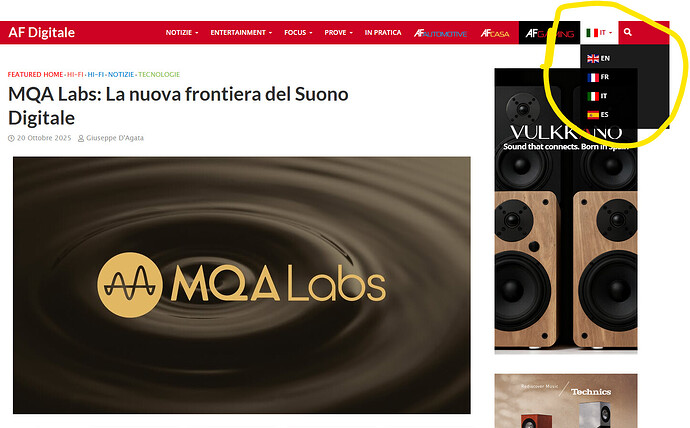Open the AF Casa logo link
The width and height of the screenshot is (690, 428).
(495, 33)
